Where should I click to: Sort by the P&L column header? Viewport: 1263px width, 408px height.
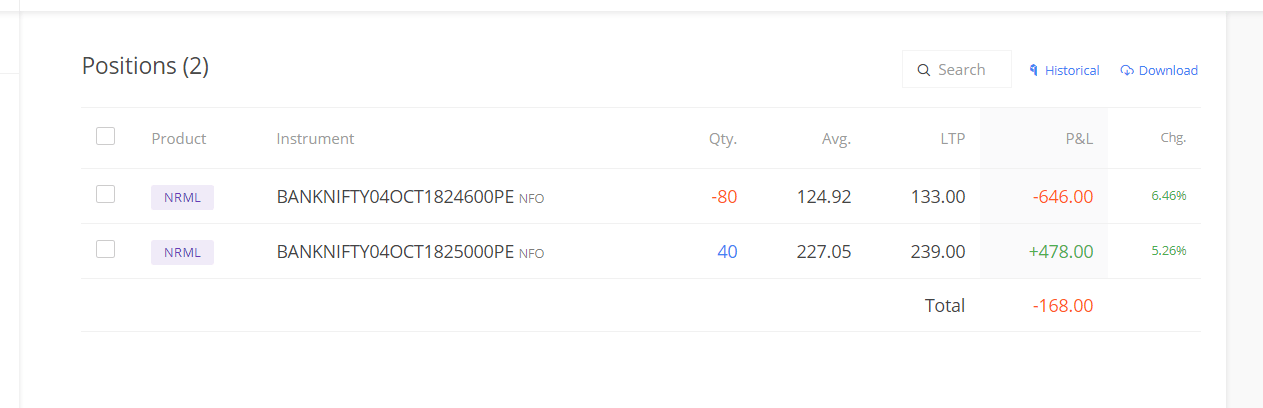click(x=1079, y=138)
